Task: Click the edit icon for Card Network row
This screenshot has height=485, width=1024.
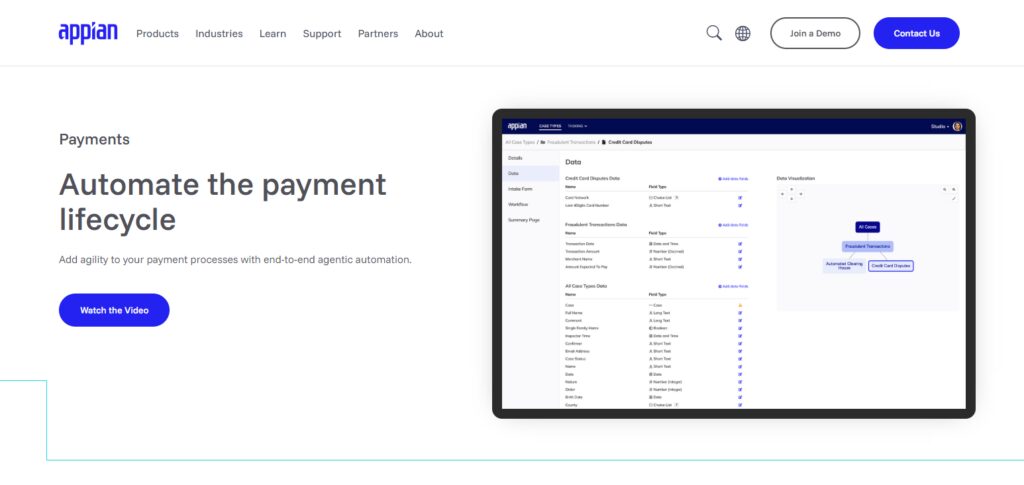Action: click(x=740, y=197)
